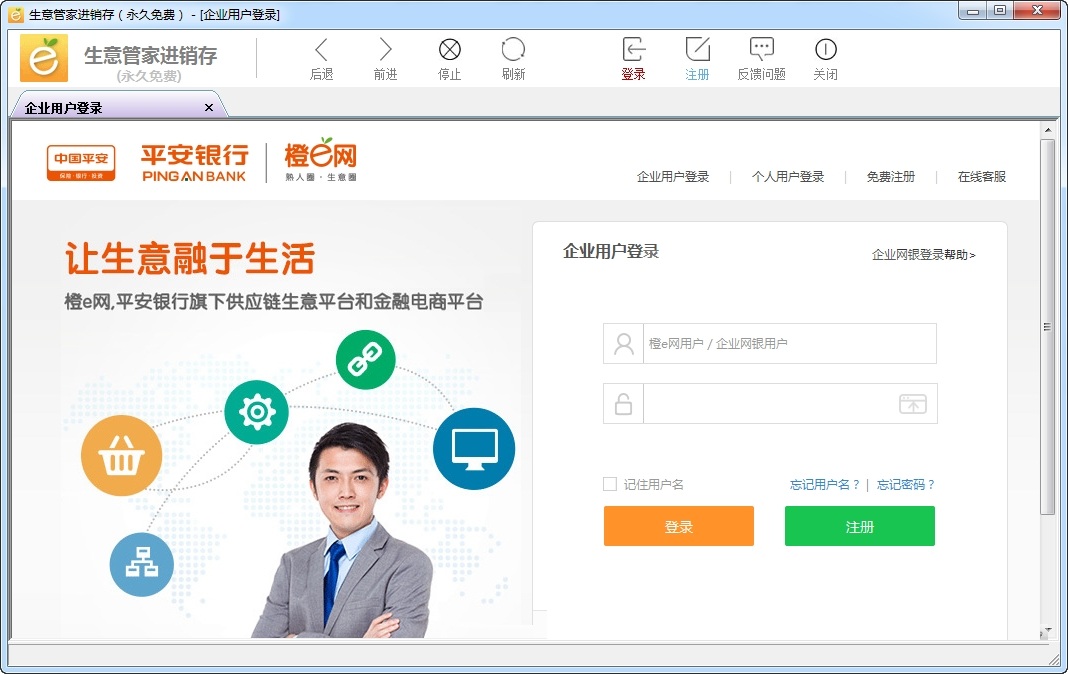
Task: Open the toolbar 注册 register icon
Action: point(697,50)
